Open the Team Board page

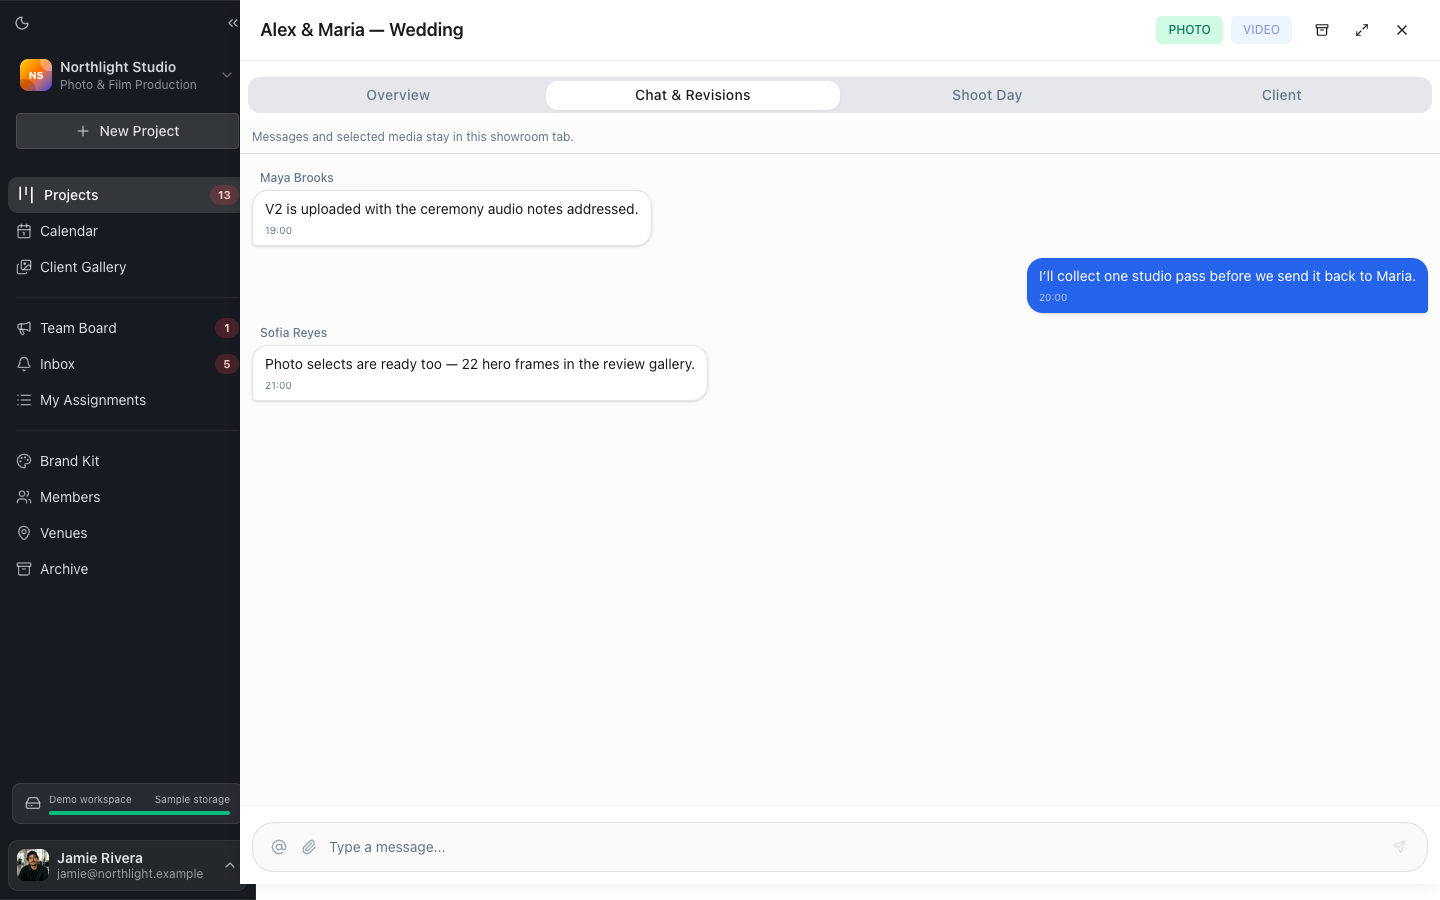[x=124, y=328]
